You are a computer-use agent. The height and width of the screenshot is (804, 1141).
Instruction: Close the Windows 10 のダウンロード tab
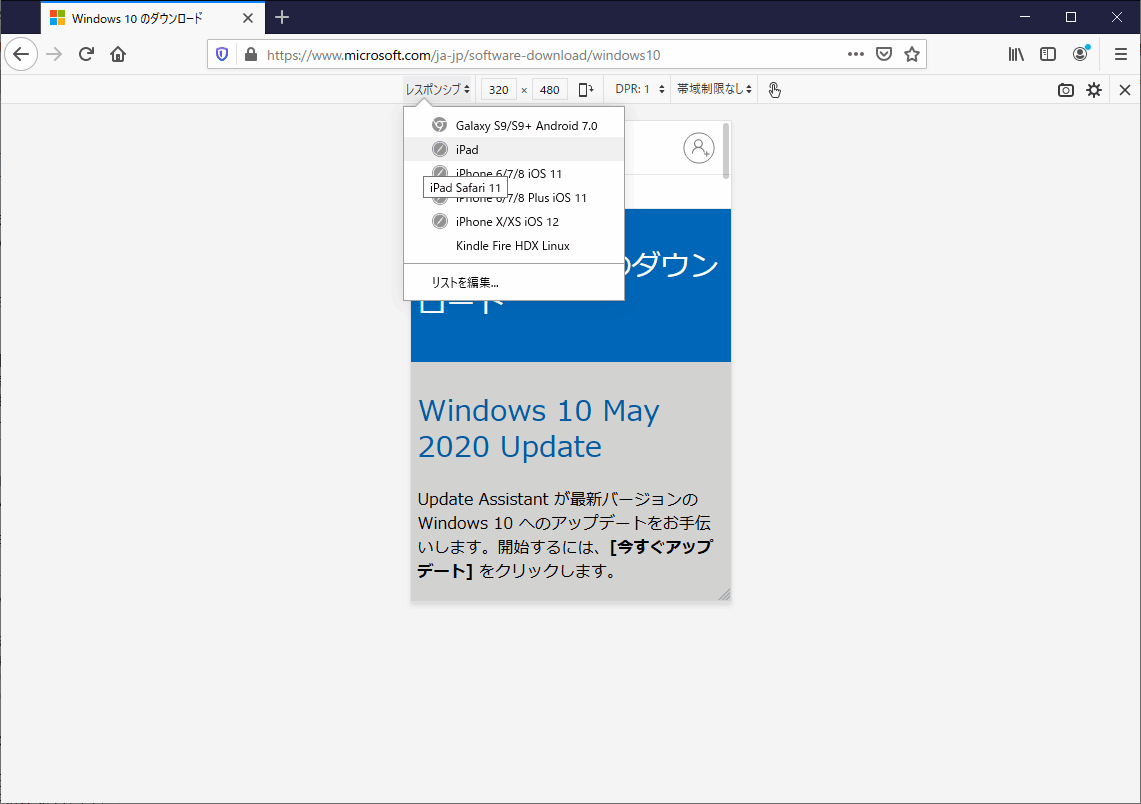pyautogui.click(x=248, y=18)
